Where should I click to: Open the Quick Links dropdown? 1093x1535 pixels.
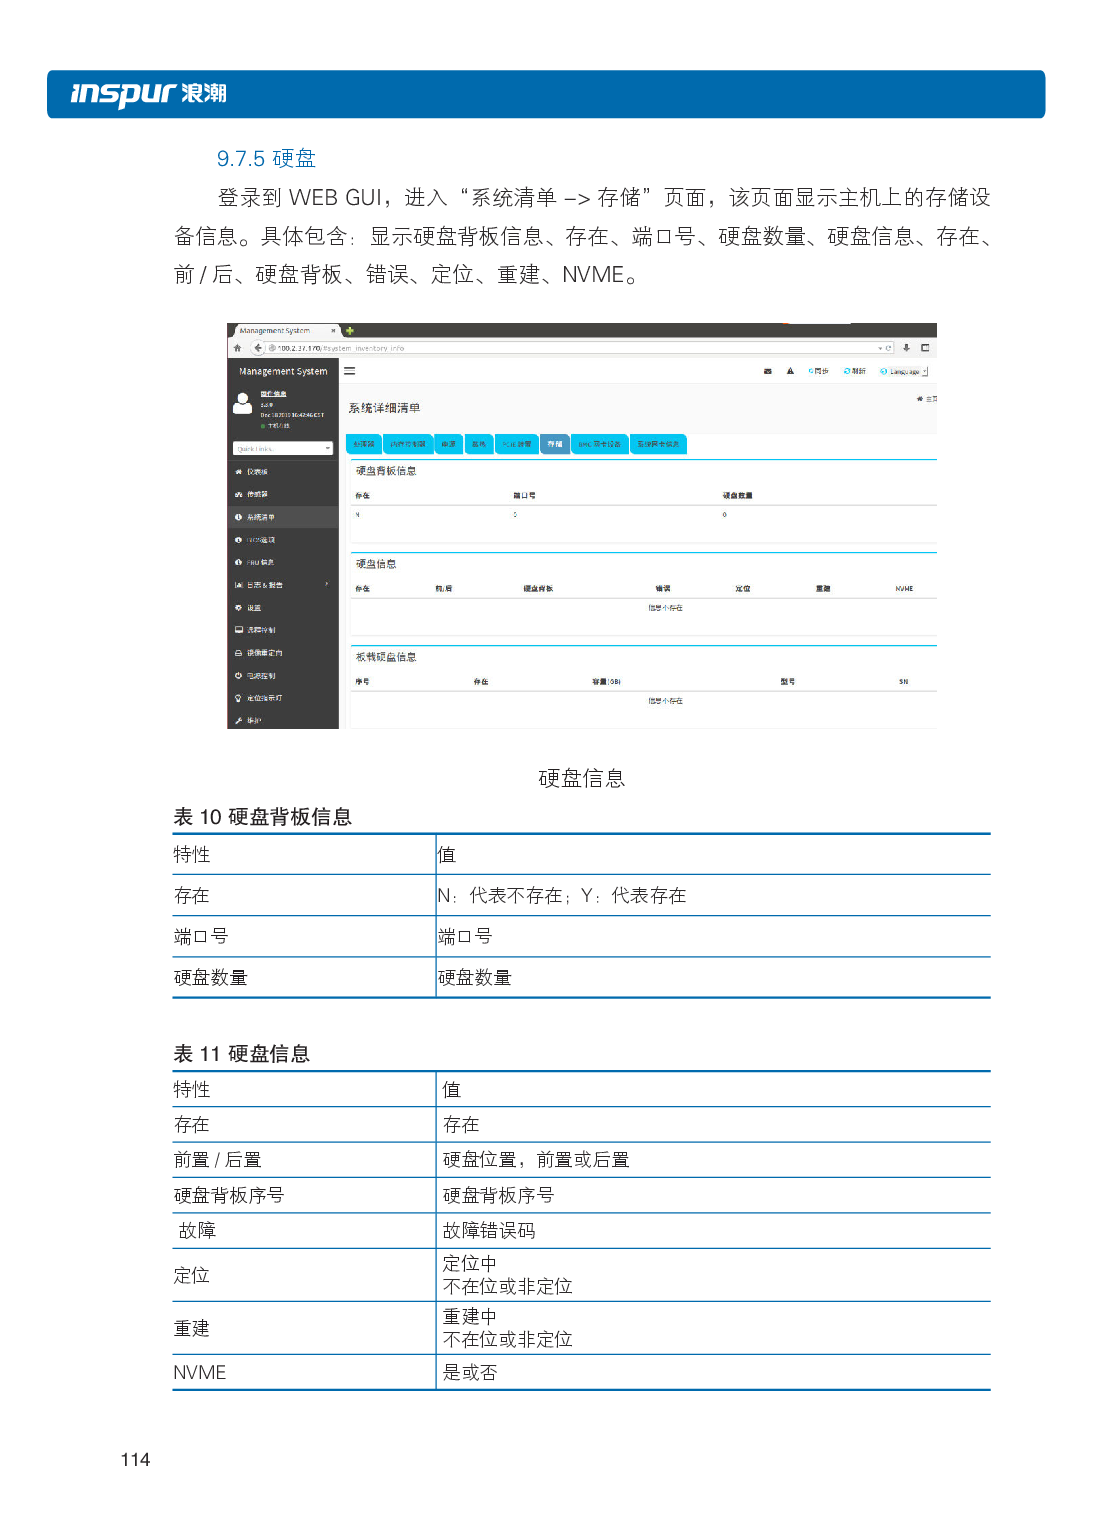pyautogui.click(x=284, y=448)
